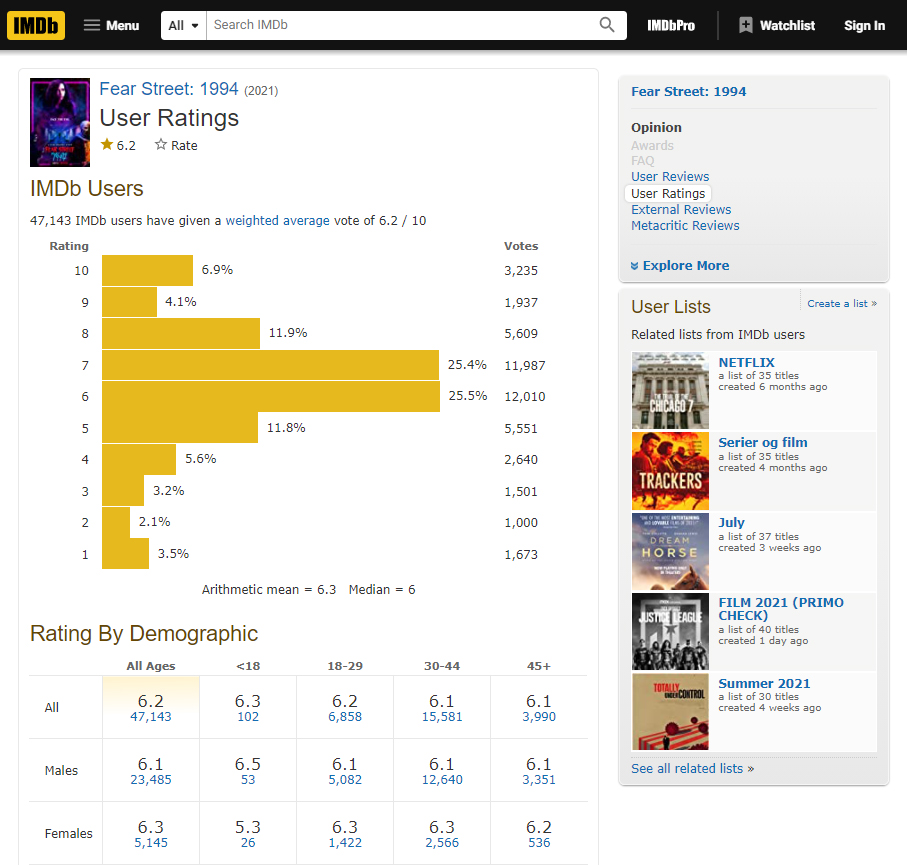Open Totally Under Control list thumbnail

670,712
